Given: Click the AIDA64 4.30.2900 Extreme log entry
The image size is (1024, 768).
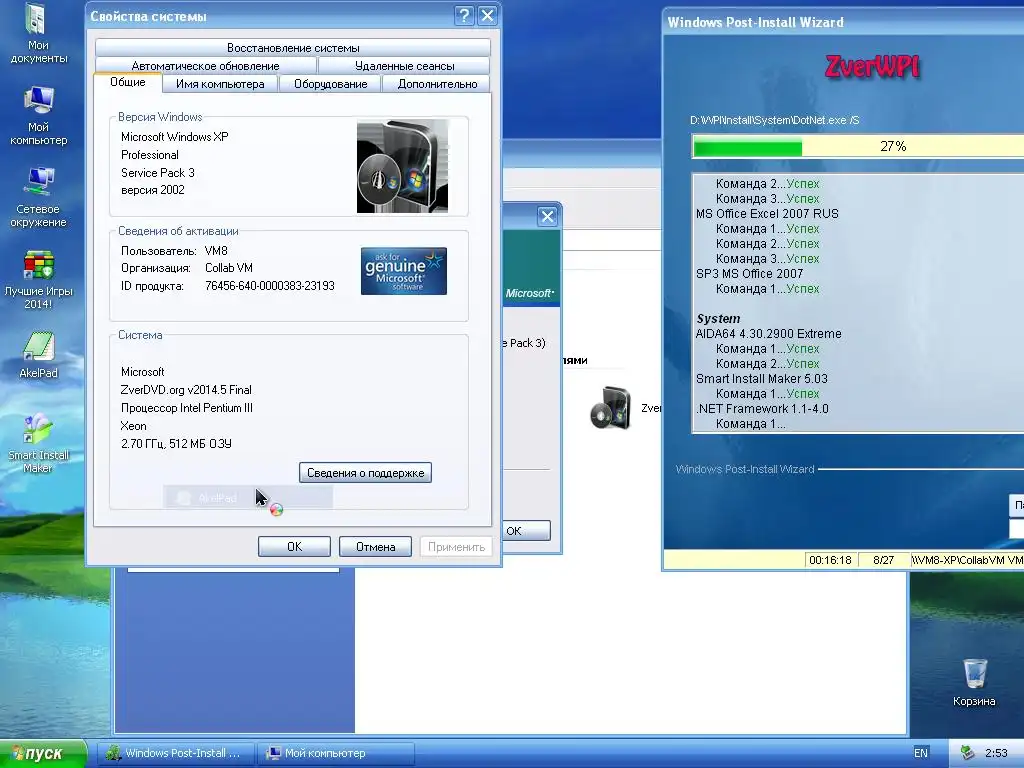Looking at the screenshot, I should click(768, 334).
